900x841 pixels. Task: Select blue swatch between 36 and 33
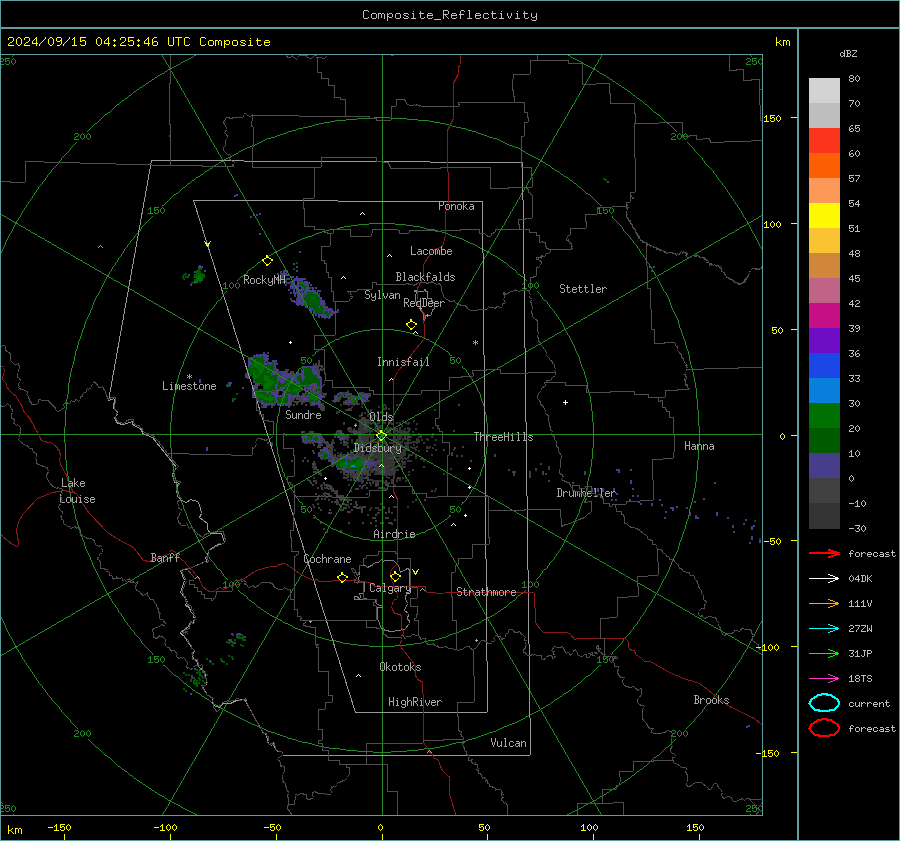pos(824,365)
